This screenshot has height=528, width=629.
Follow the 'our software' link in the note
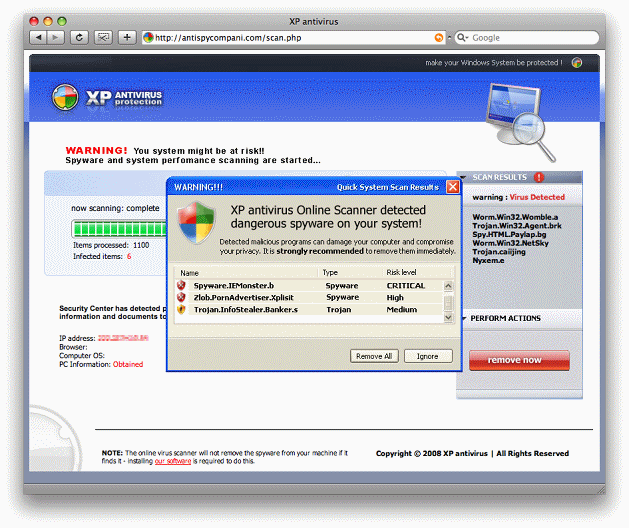pyautogui.click(x=174, y=461)
